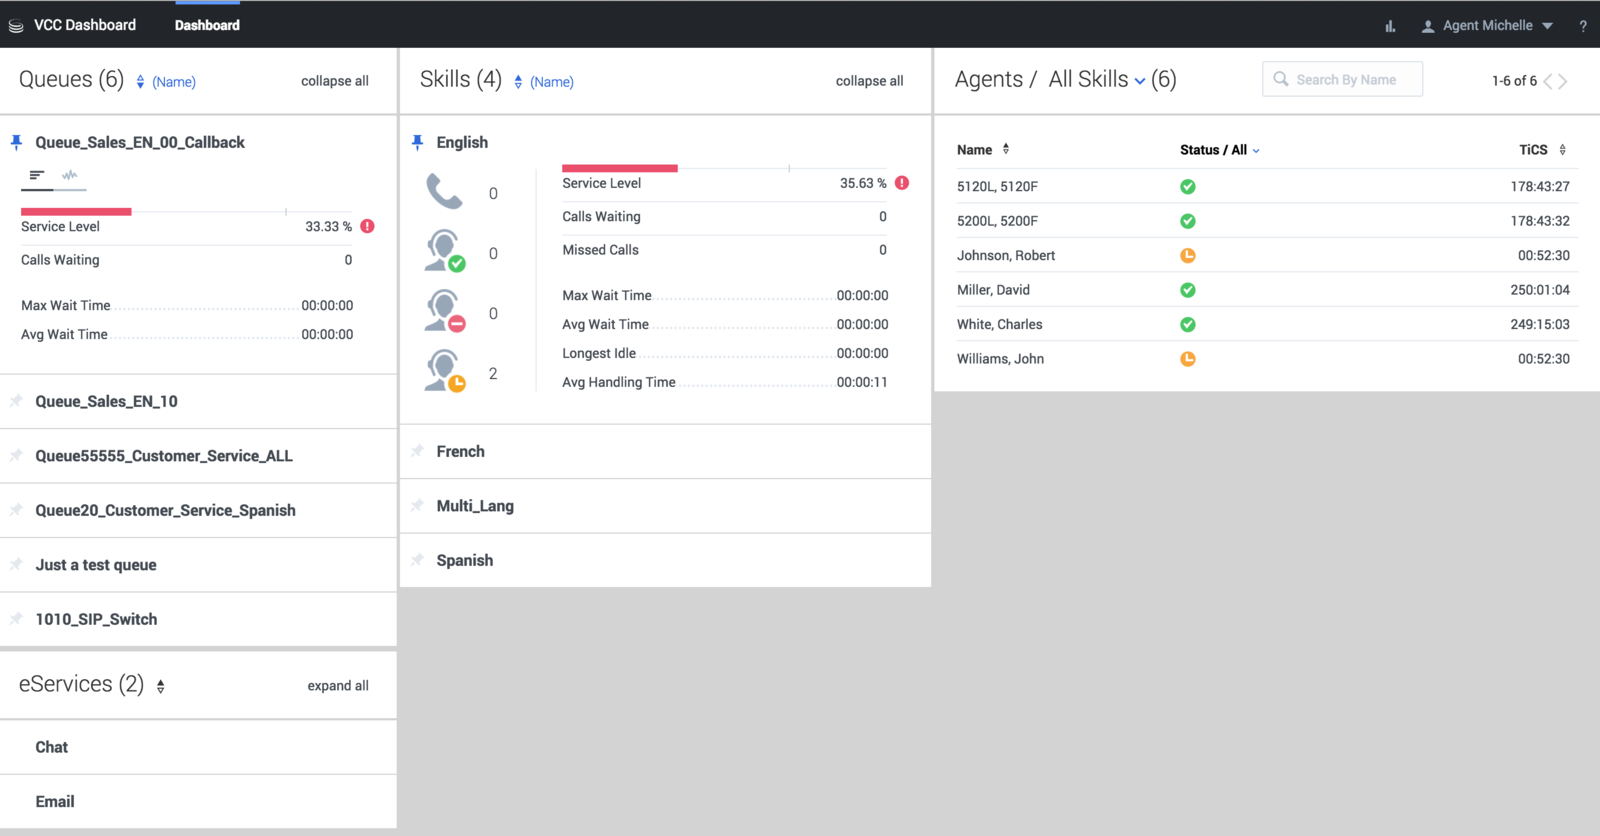1600x836 pixels.
Task: Pin the Multi_Lang skill
Action: click(417, 506)
